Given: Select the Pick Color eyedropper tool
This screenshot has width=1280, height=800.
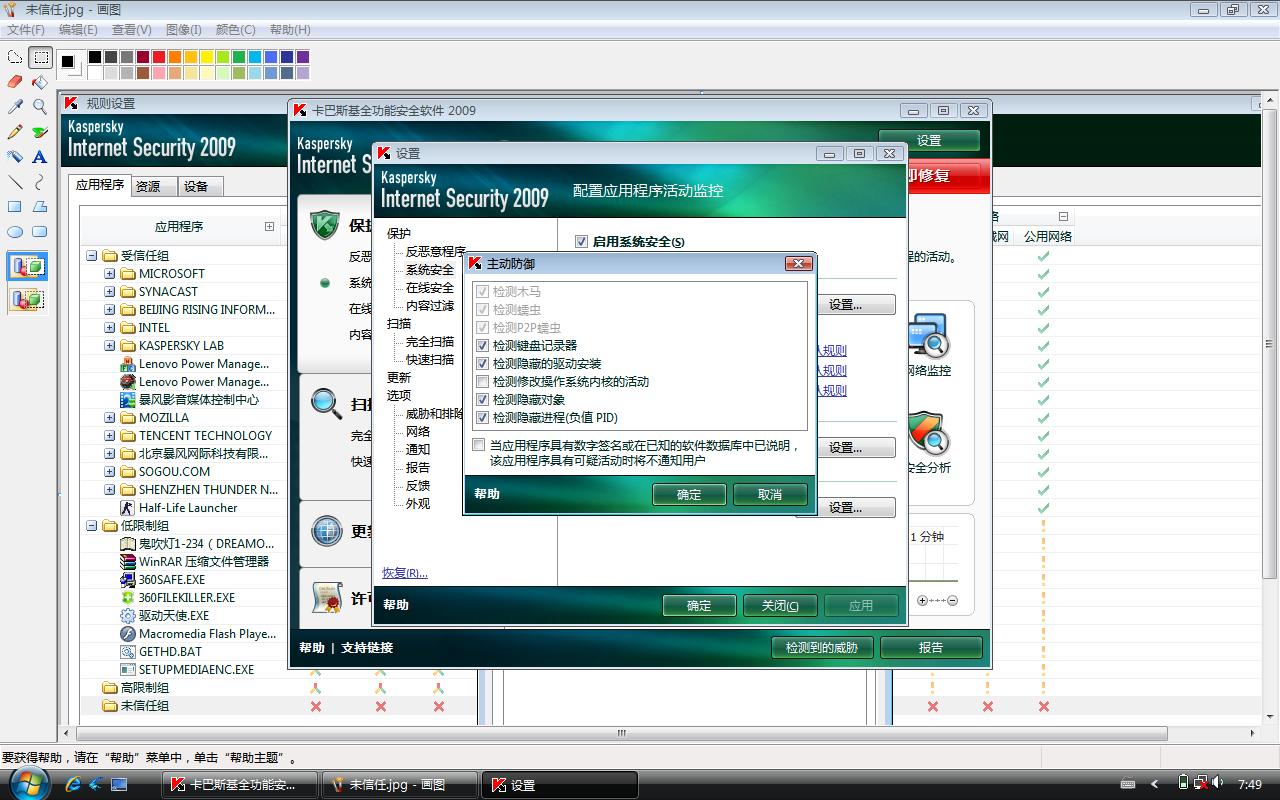Looking at the screenshot, I should point(15,106).
